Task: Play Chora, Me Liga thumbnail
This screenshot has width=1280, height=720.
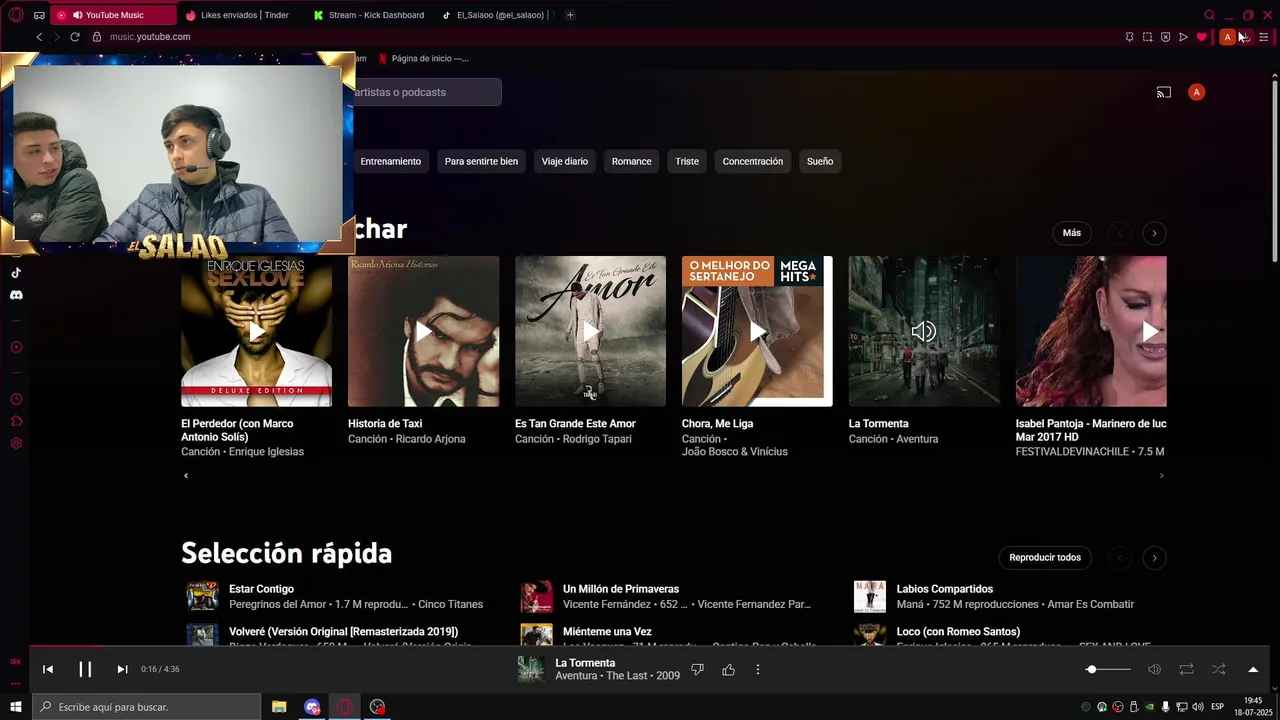Action: (757, 331)
